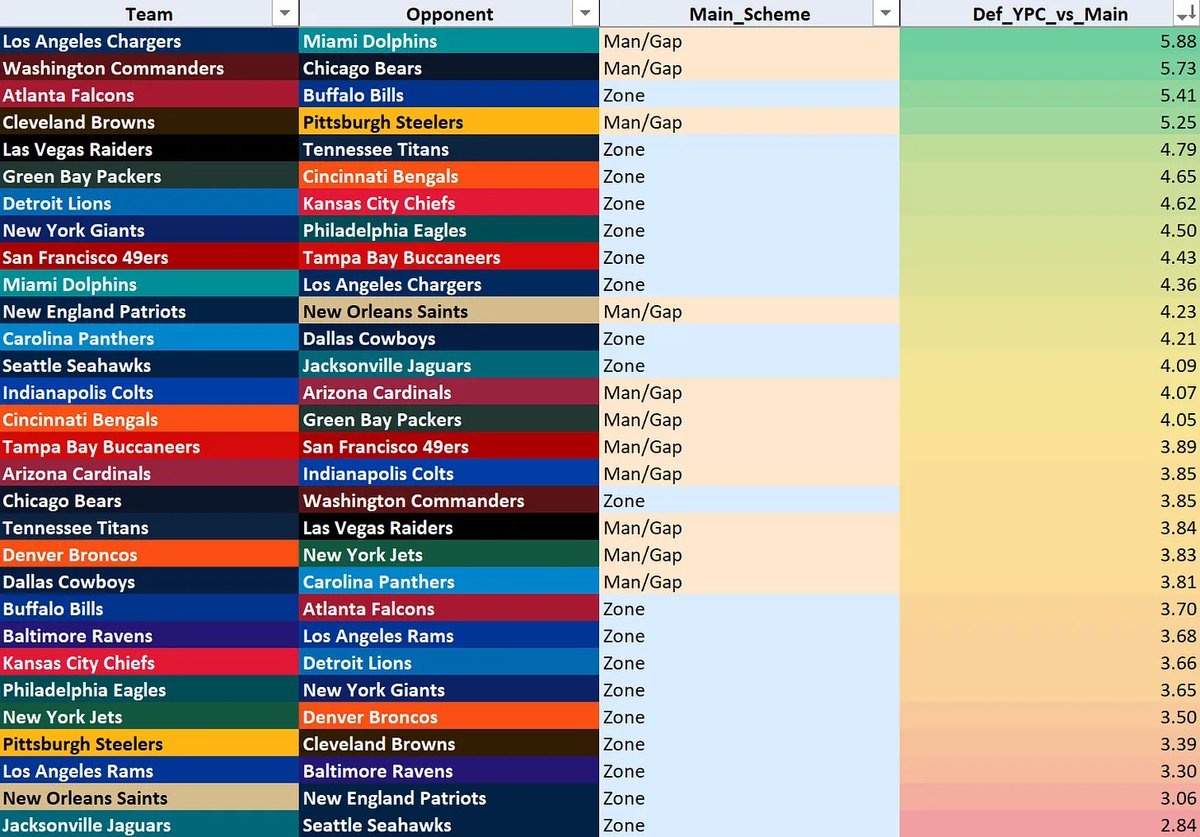This screenshot has width=1200, height=837.
Task: Select the Seattle Seahawks cell in Team column
Action: (149, 366)
